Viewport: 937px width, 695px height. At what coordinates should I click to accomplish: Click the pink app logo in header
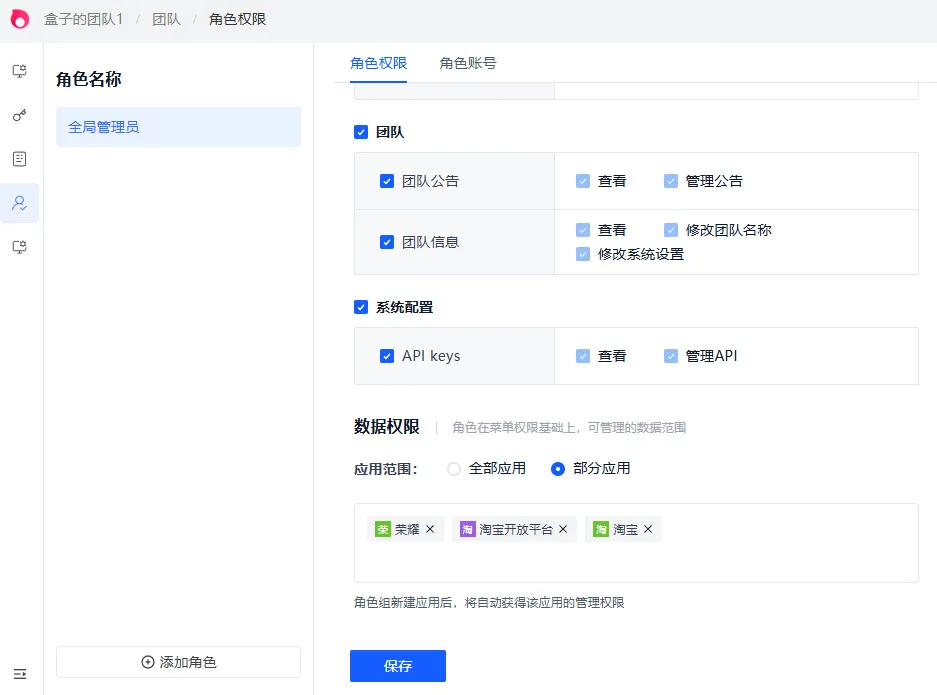tap(20, 19)
